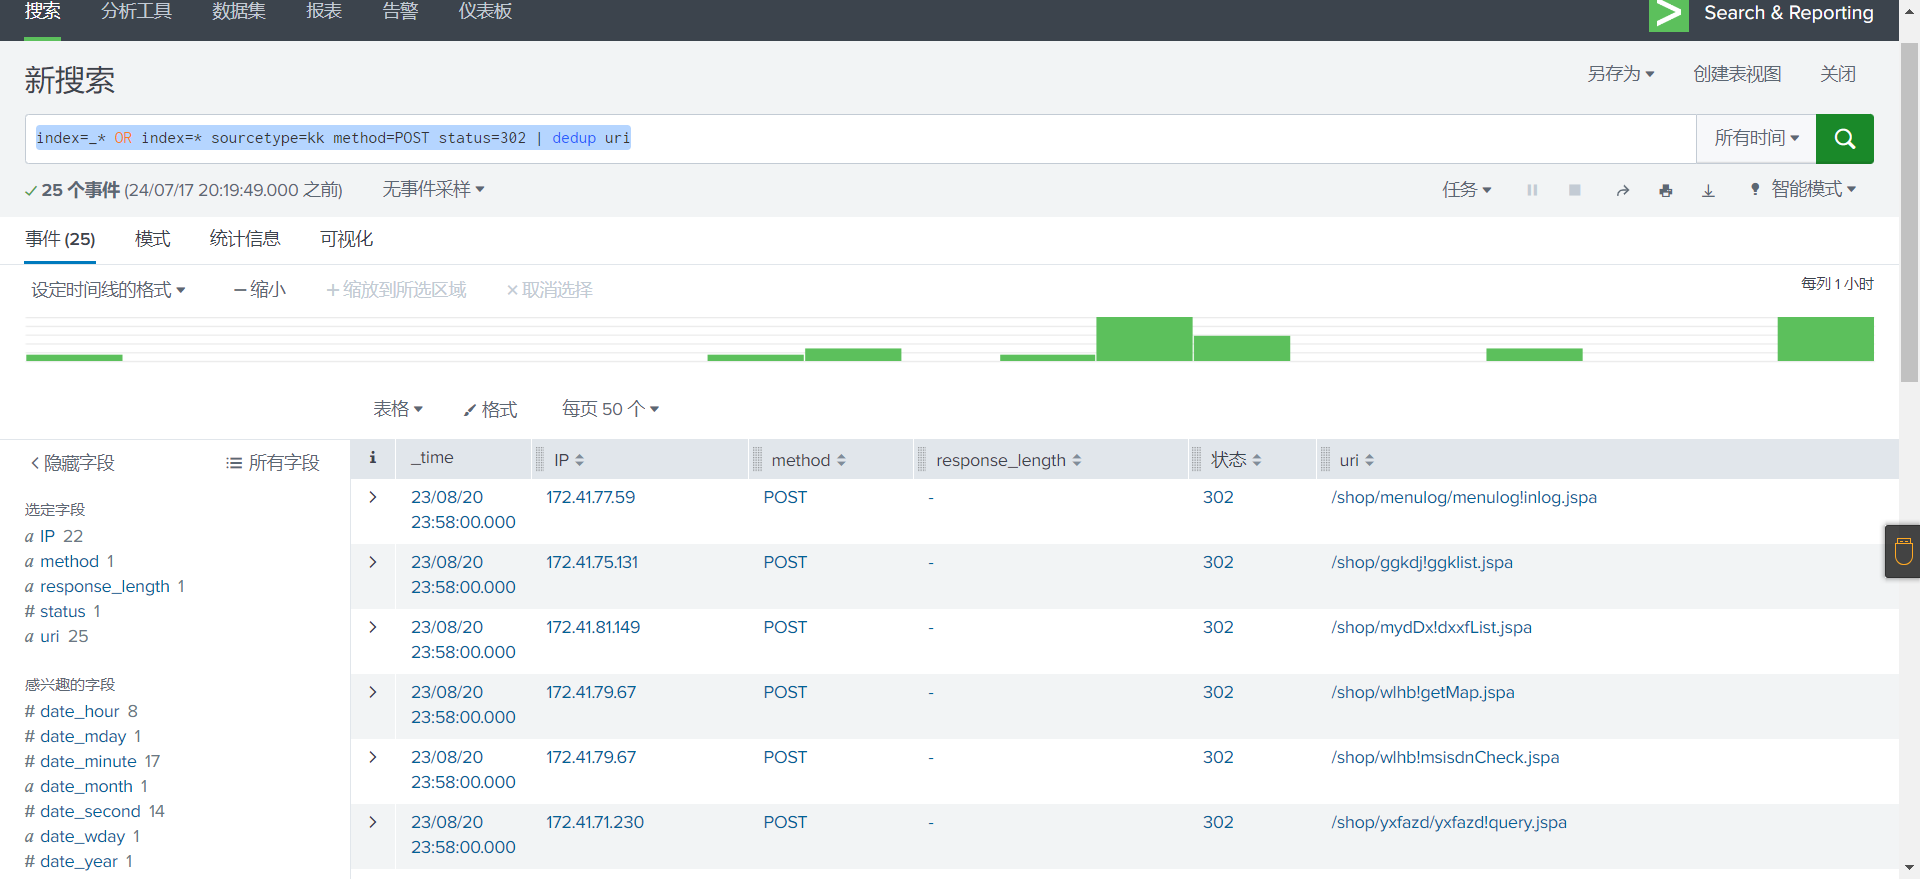1920x879 pixels.
Task: Pause the search job
Action: point(1532,190)
